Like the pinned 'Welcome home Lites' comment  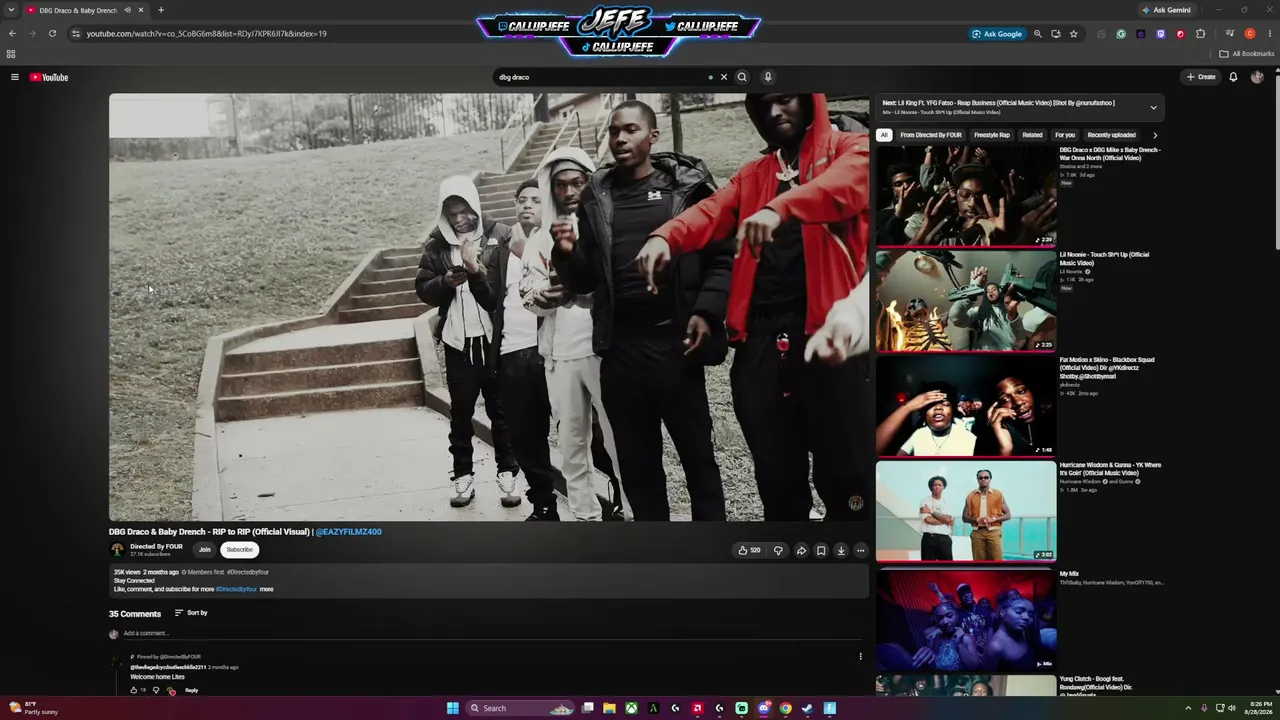[134, 690]
